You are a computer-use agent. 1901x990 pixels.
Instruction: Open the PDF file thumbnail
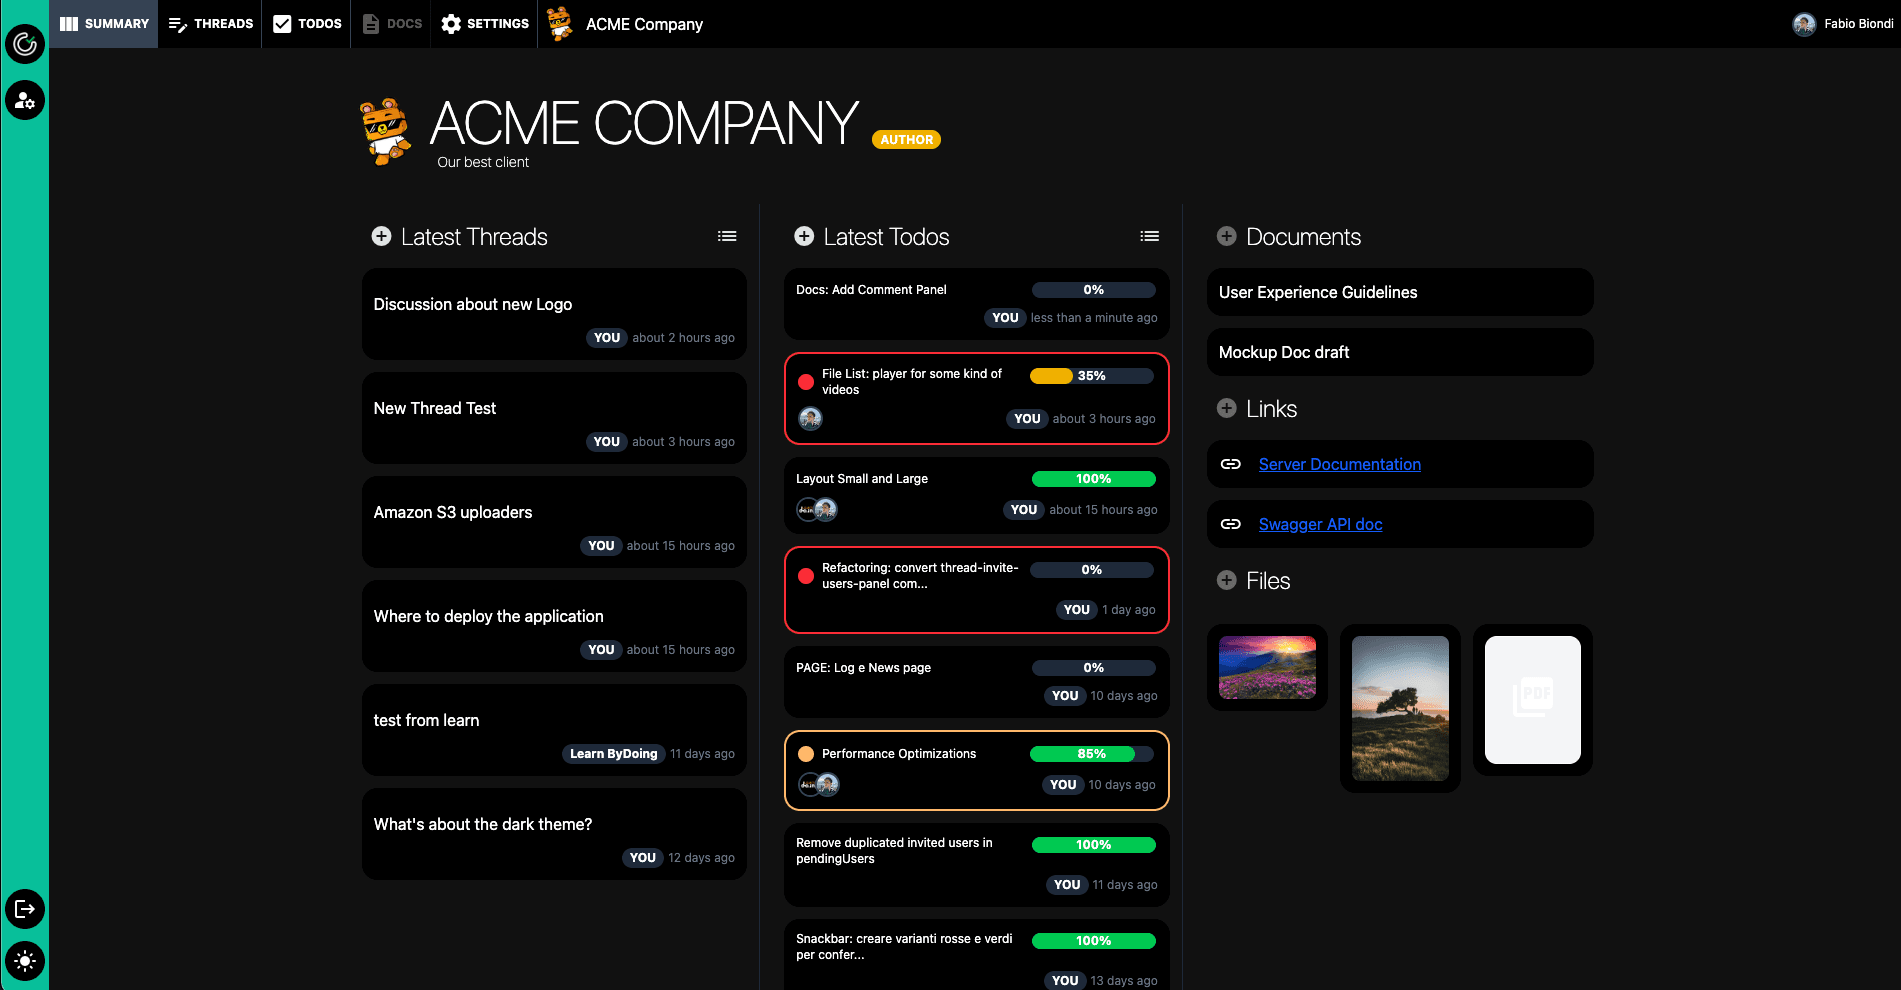pos(1533,700)
